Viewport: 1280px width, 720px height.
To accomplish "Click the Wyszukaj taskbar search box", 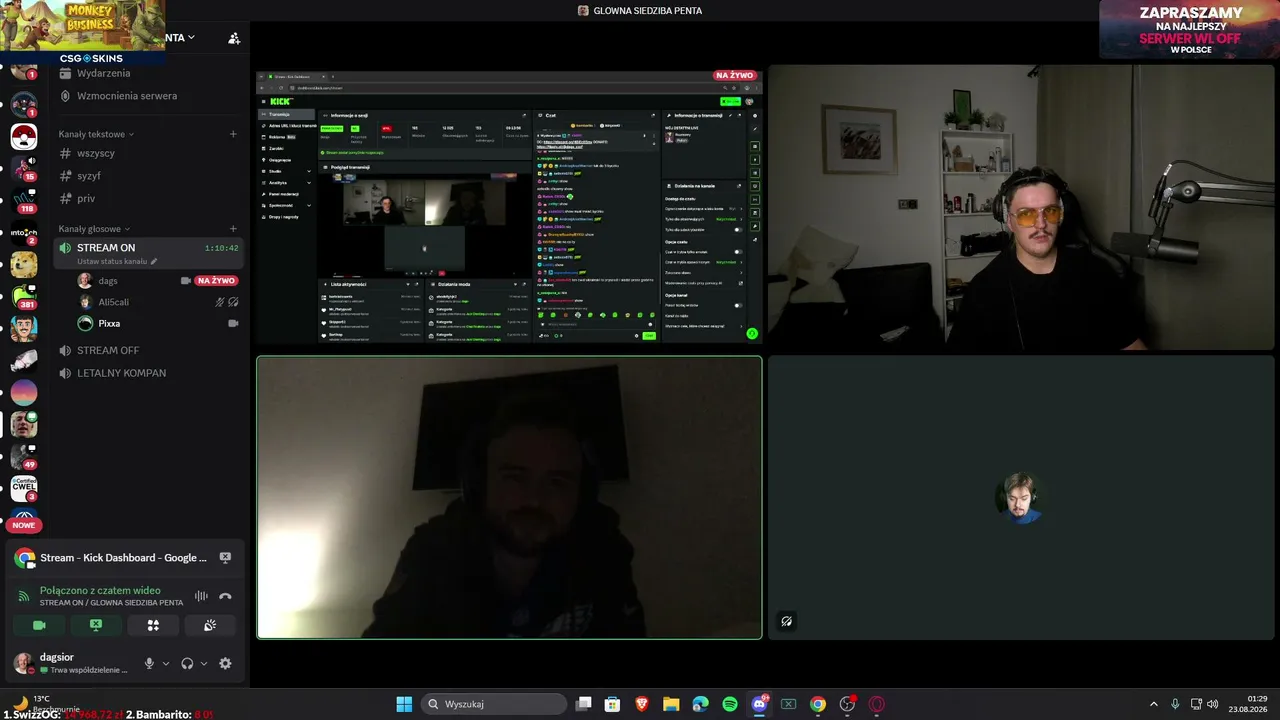I will coord(494,704).
